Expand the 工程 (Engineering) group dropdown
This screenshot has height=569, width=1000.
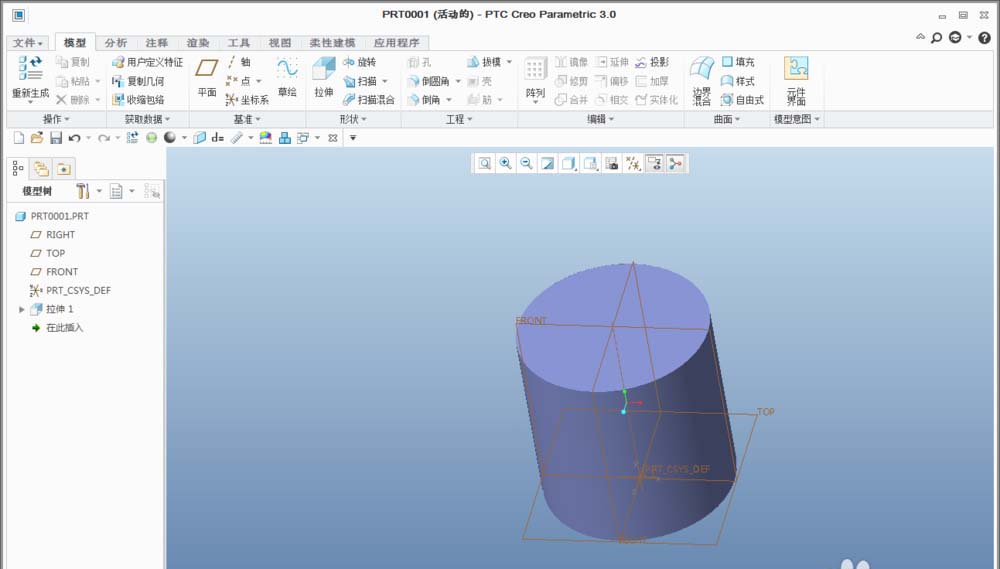(459, 119)
